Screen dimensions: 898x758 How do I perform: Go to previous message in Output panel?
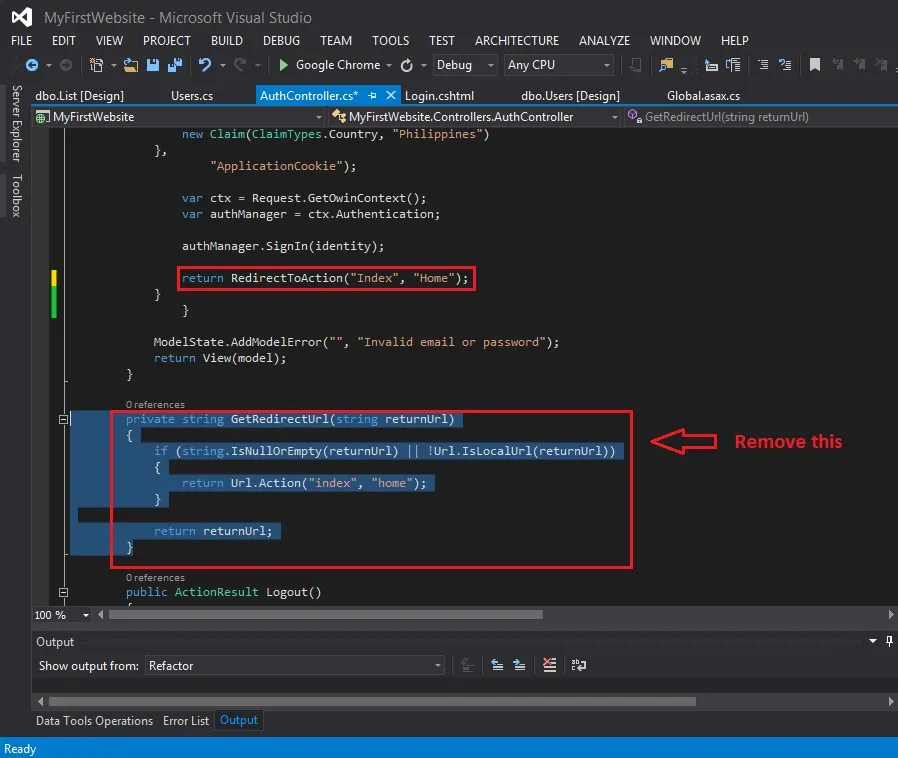497,665
